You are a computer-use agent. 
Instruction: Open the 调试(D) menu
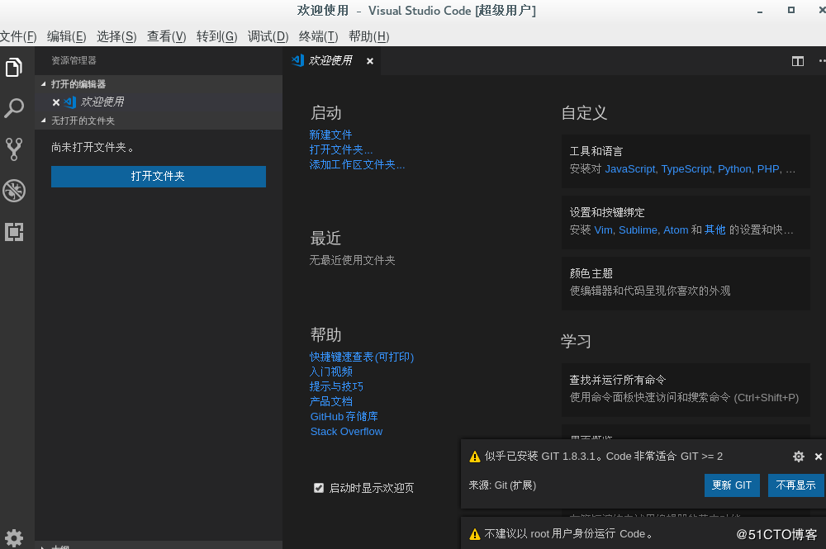pyautogui.click(x=268, y=36)
